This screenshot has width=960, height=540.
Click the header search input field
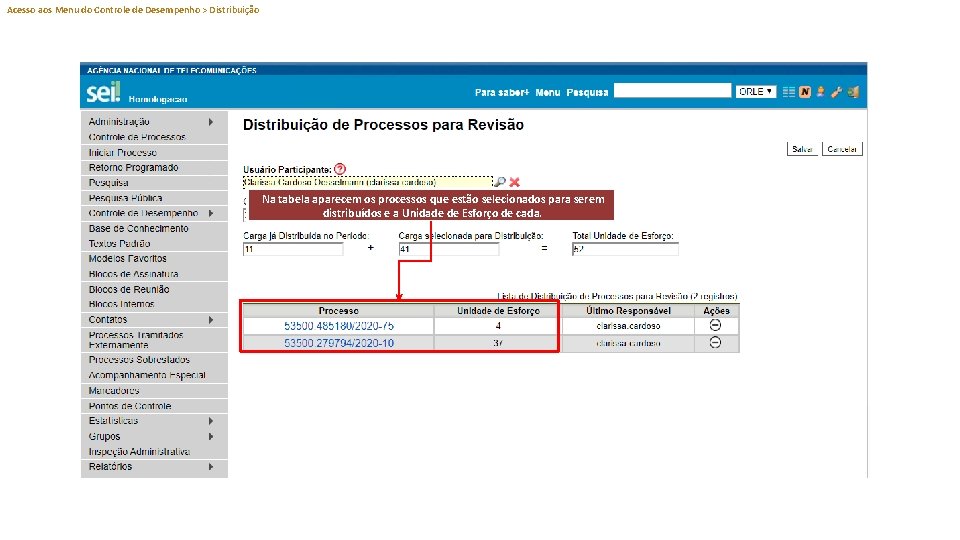point(672,91)
